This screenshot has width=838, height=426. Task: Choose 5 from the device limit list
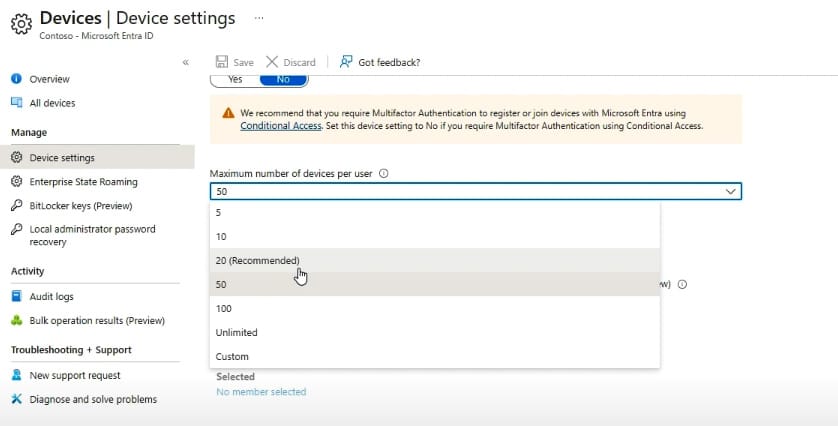435,212
